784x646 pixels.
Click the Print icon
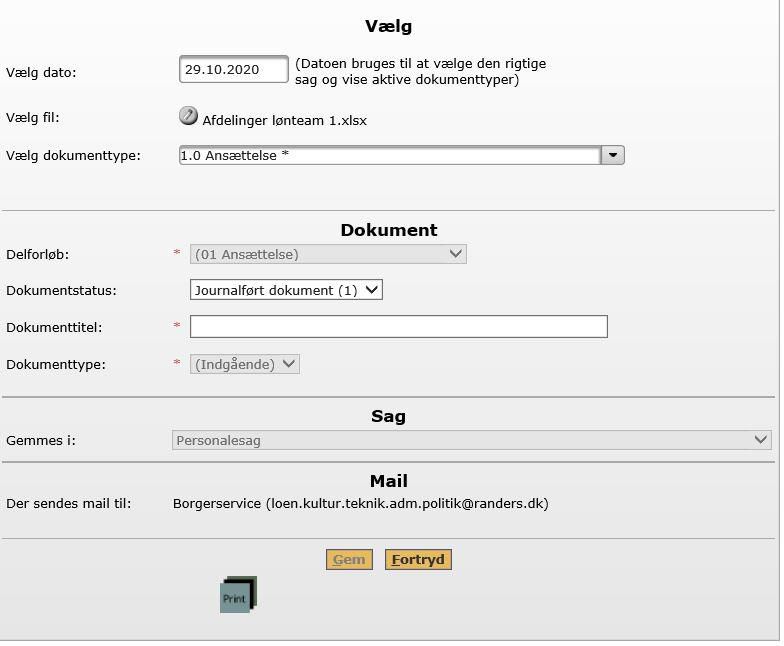click(x=238, y=594)
